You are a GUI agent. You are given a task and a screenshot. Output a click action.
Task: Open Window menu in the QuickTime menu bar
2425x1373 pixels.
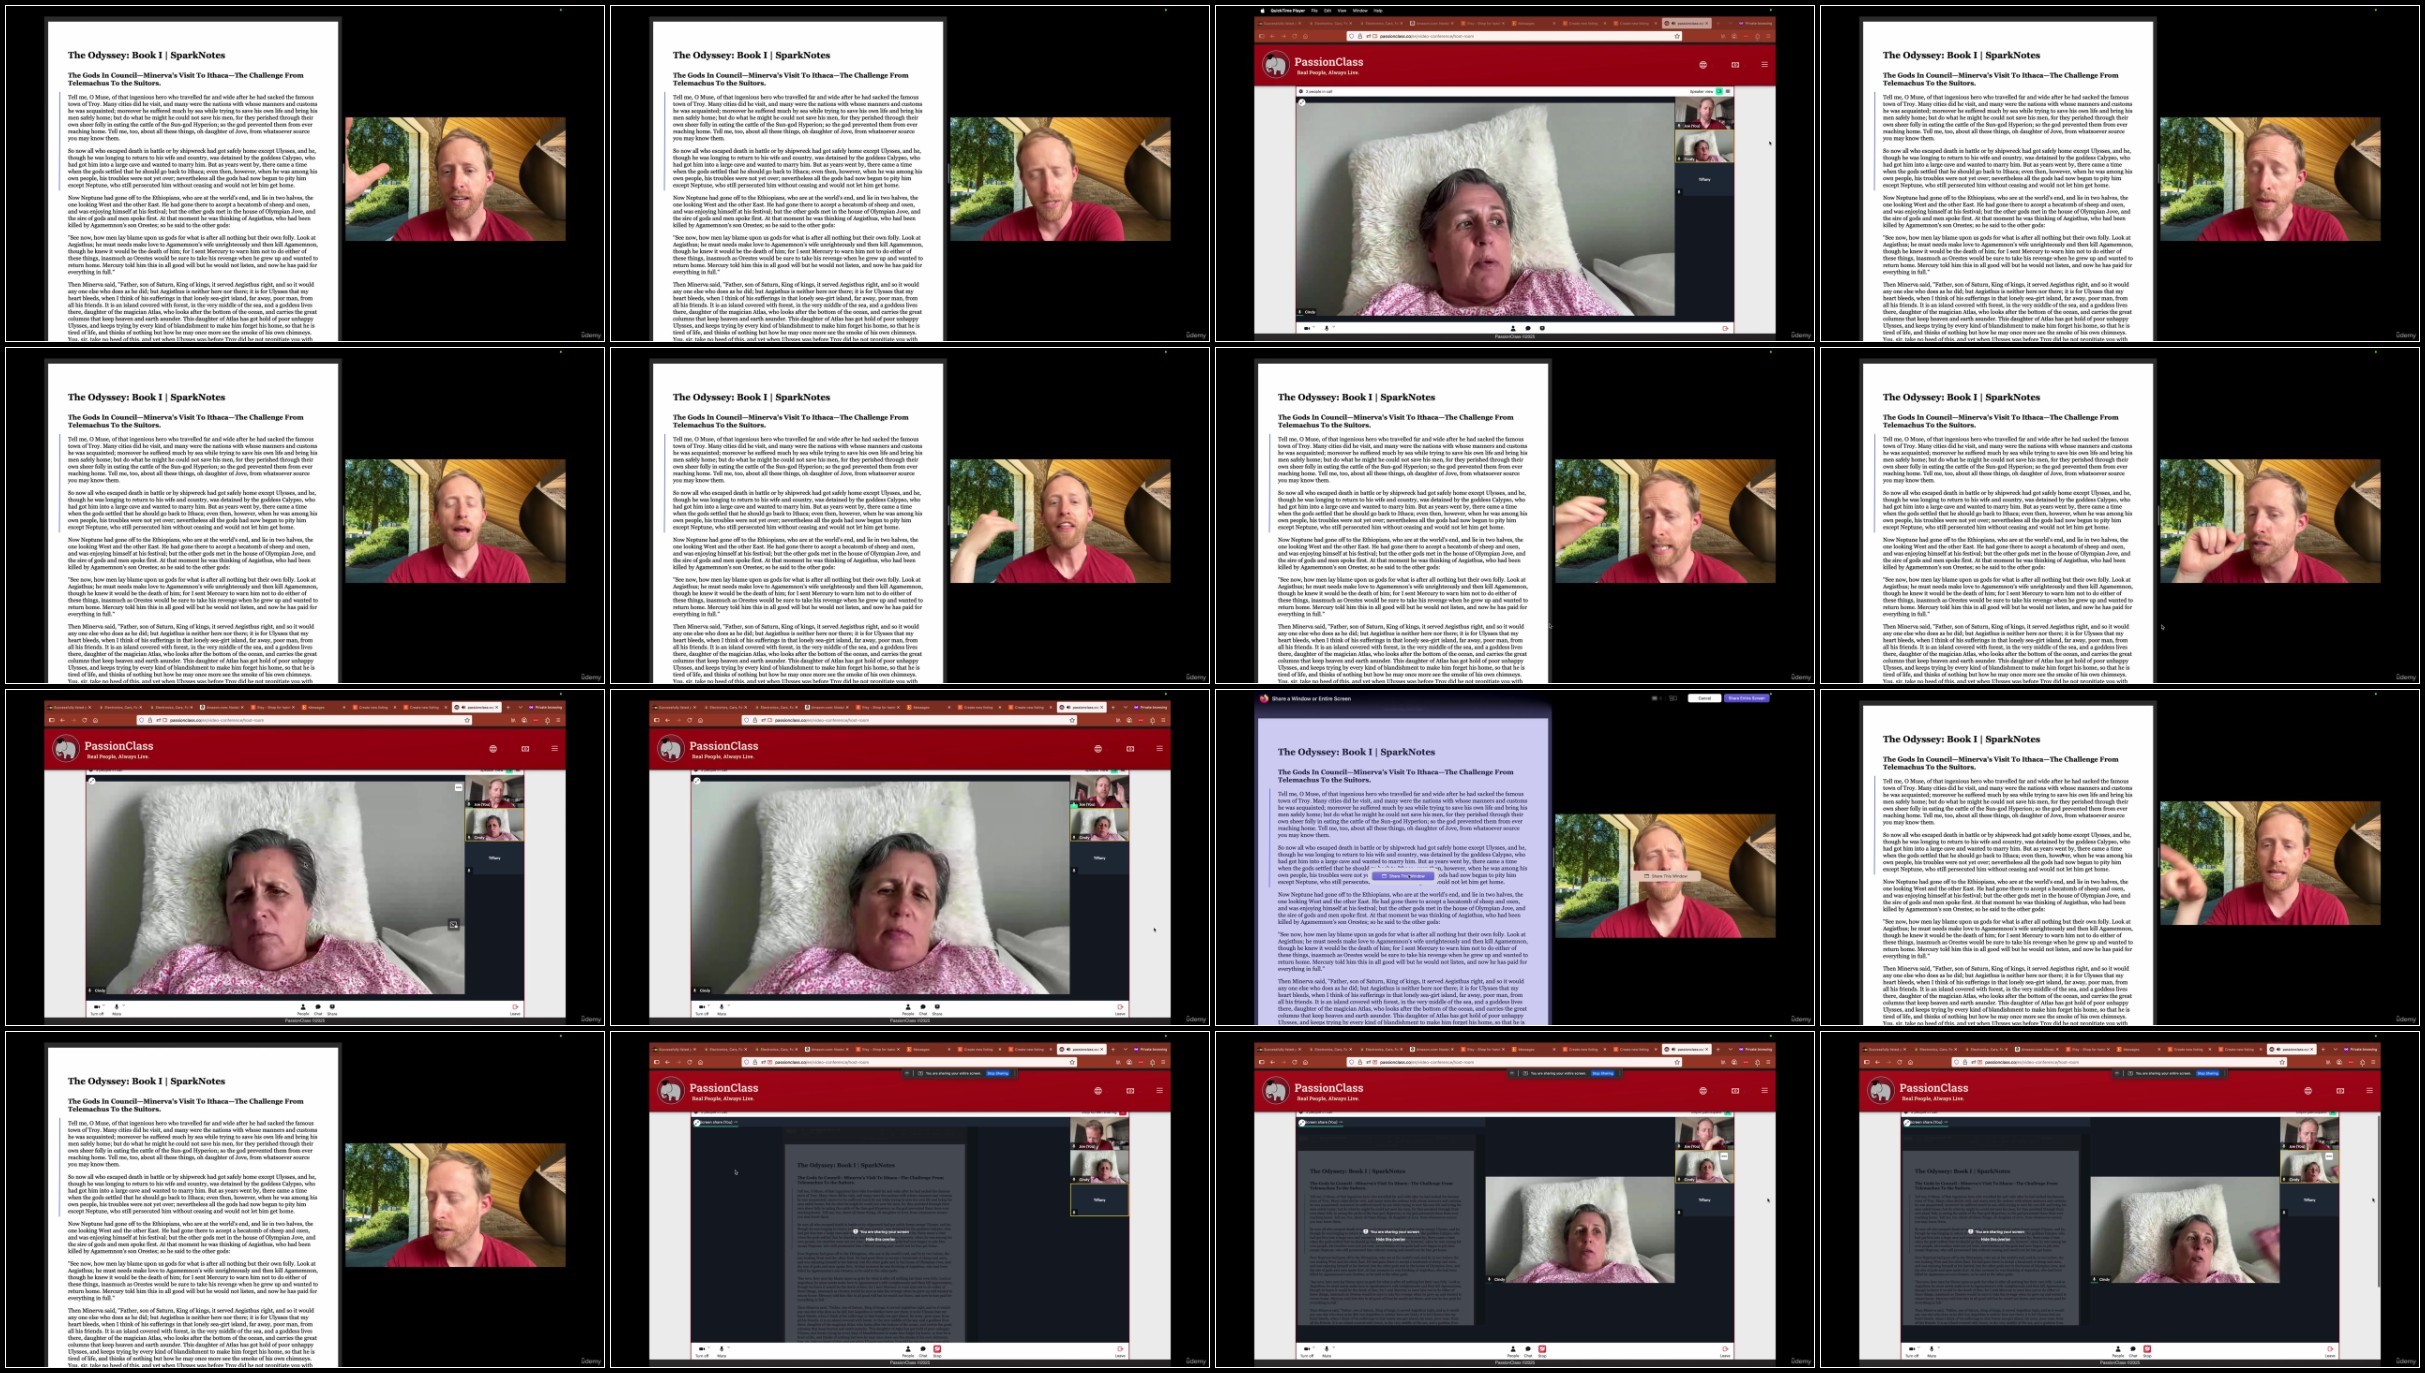[1360, 10]
